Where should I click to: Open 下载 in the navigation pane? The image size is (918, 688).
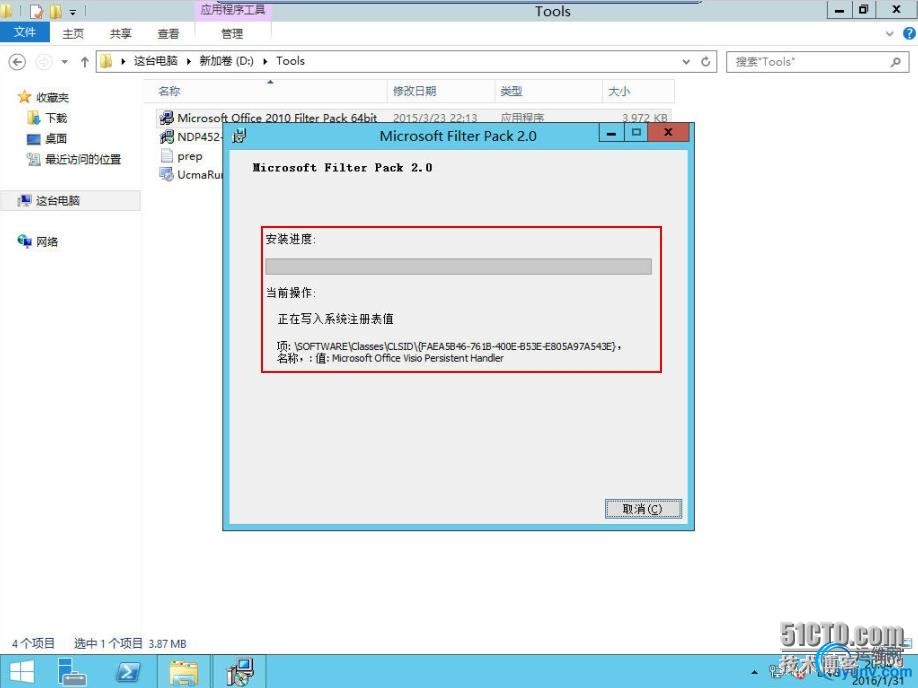(56, 118)
